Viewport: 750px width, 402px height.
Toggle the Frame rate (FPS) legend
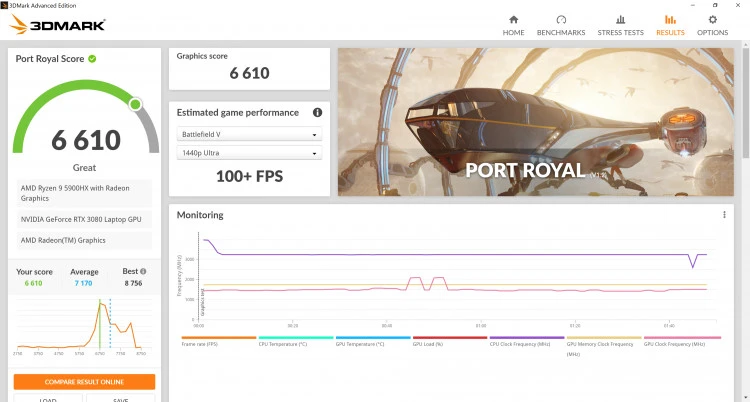coord(219,341)
